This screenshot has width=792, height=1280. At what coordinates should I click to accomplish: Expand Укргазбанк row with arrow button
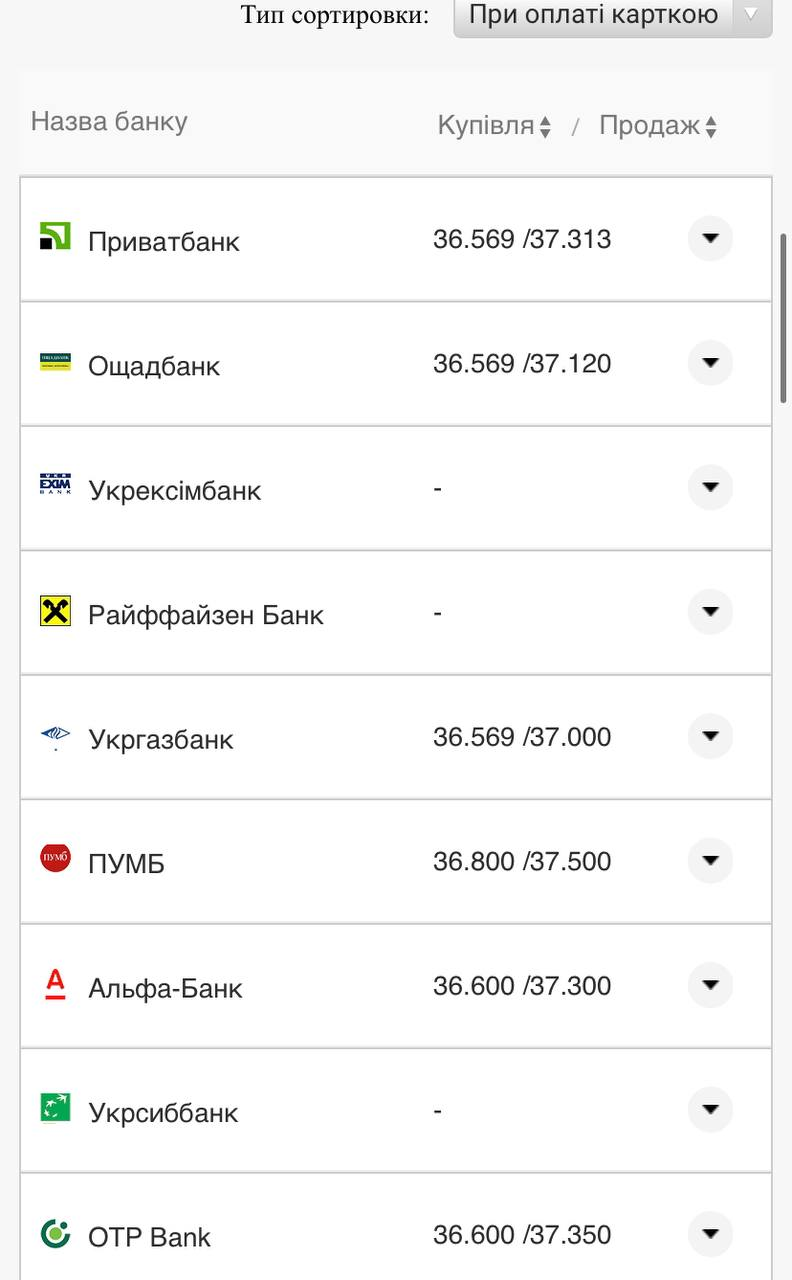(x=710, y=736)
